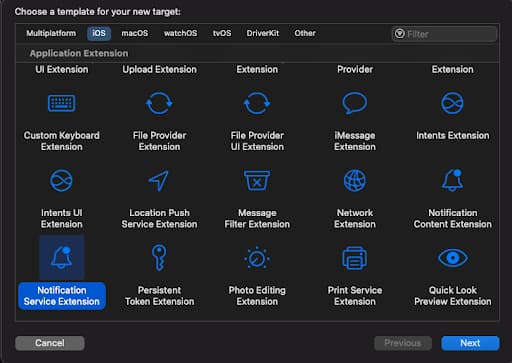
Task: Click the partially visible 'UI Extension' label
Action: [62, 69]
